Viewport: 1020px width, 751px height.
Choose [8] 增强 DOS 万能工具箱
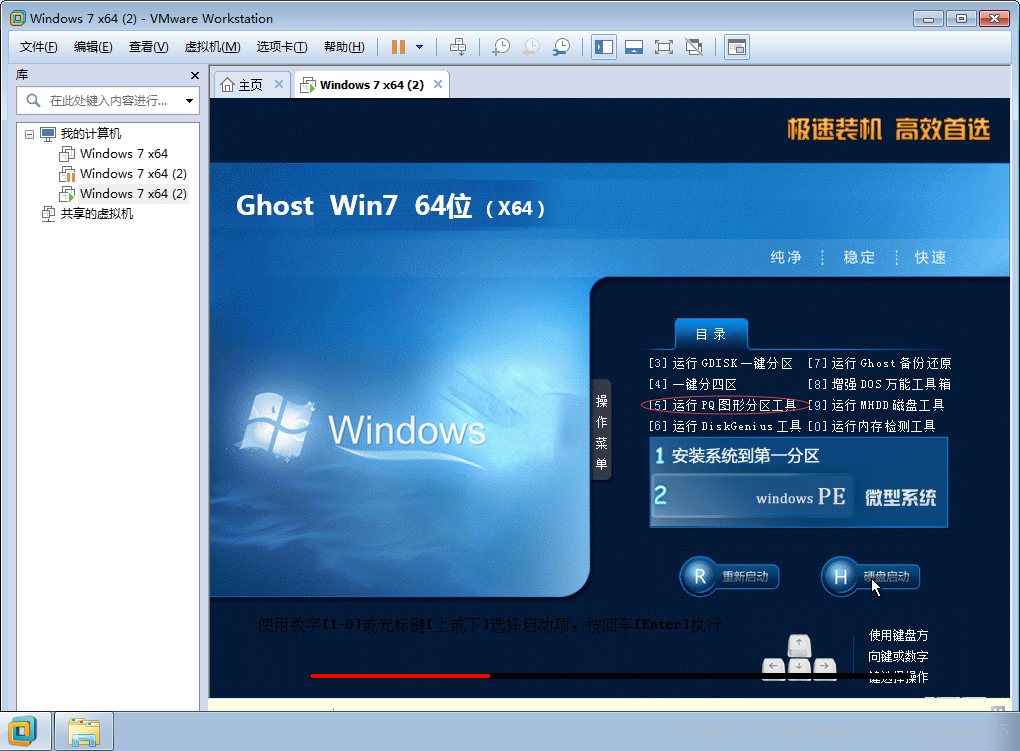coord(879,384)
